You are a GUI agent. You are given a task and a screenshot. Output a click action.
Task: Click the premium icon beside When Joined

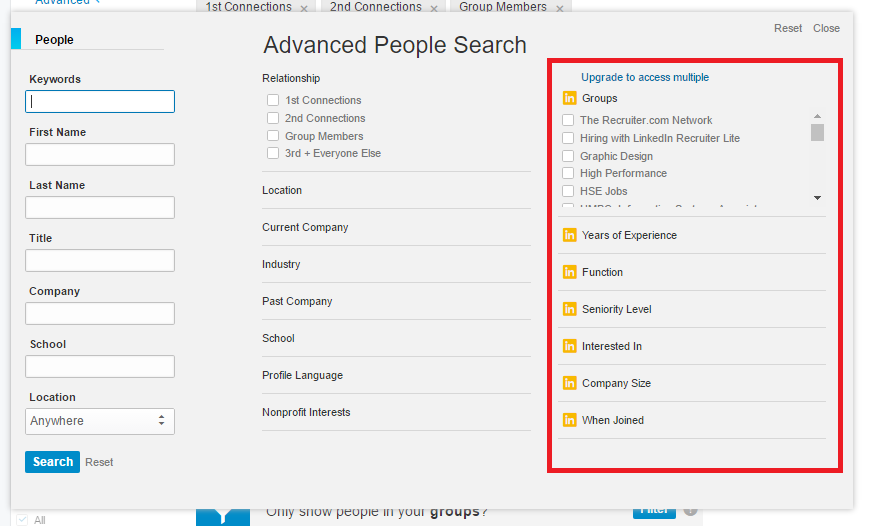(569, 420)
